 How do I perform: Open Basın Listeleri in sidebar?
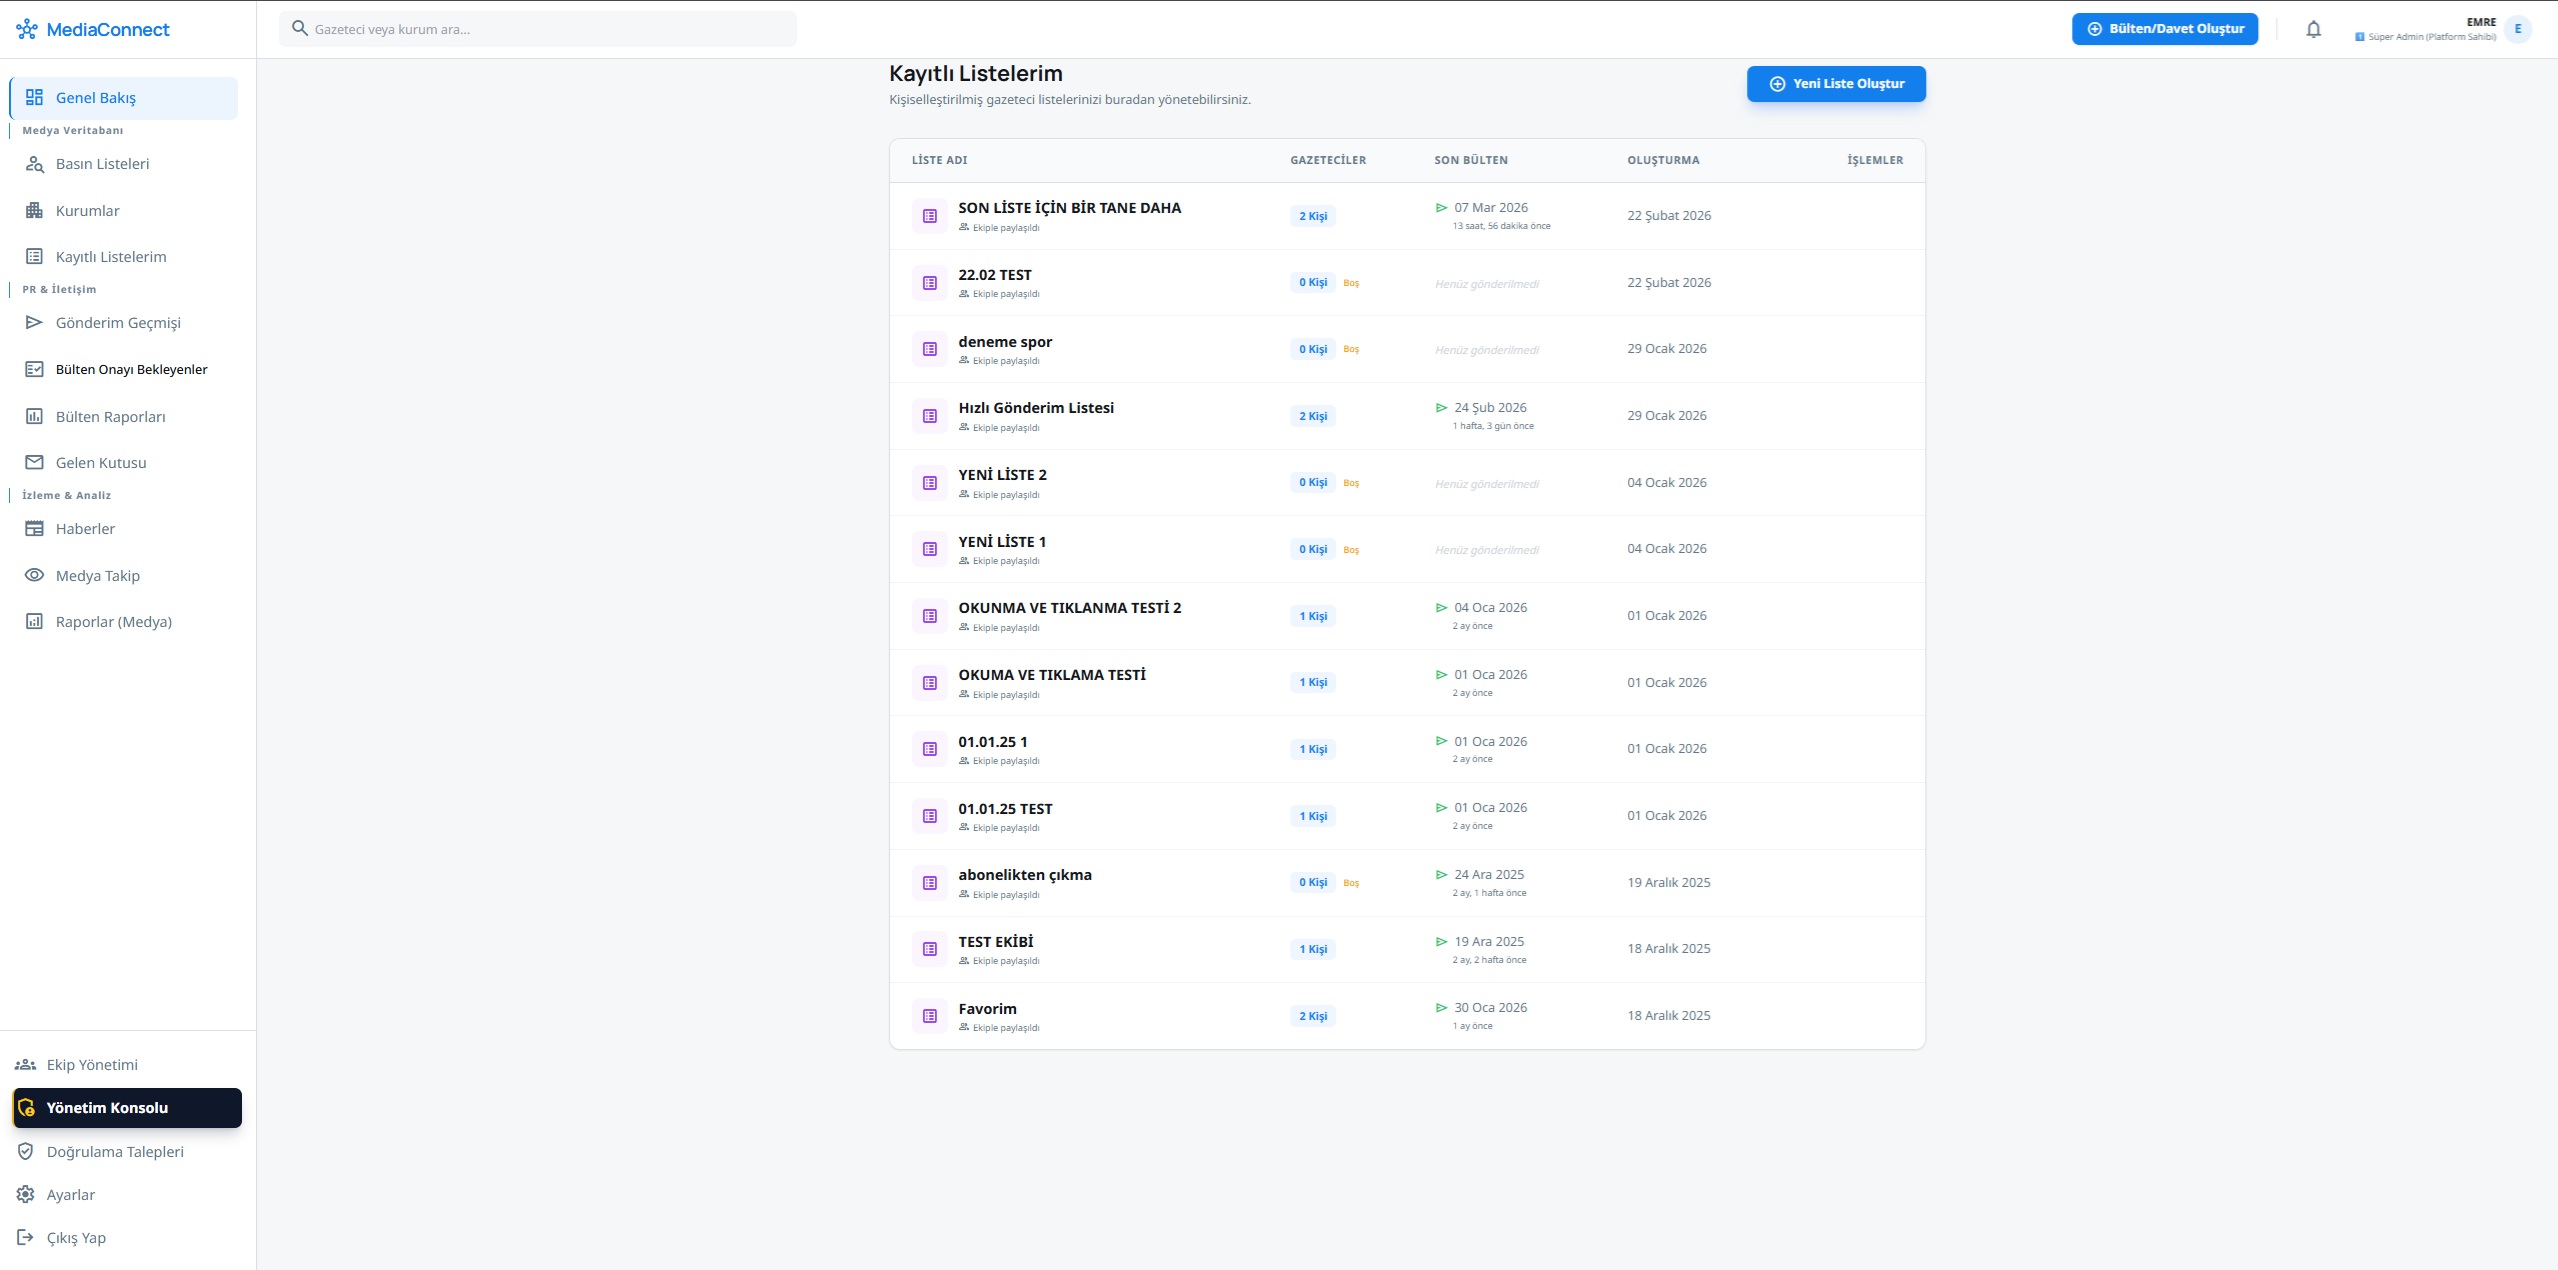(102, 164)
